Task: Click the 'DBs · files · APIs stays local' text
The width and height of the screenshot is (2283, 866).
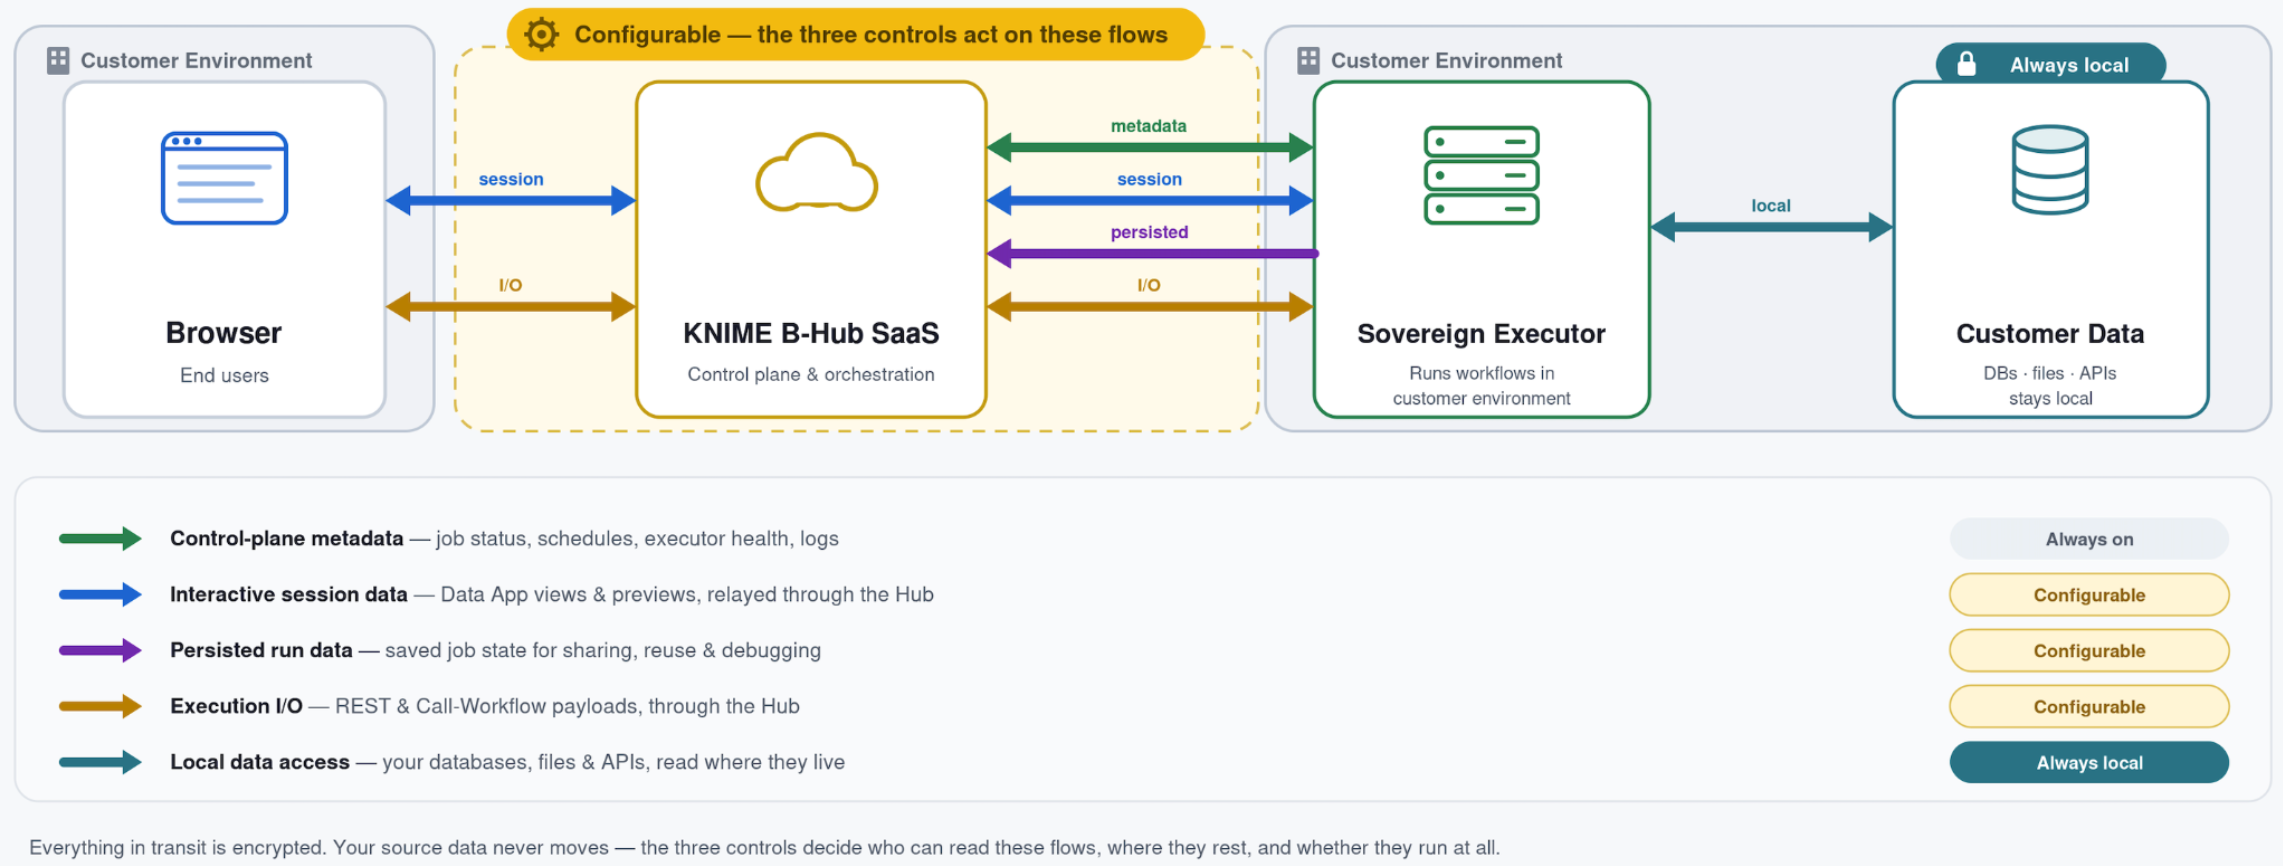Action: 2050,385
